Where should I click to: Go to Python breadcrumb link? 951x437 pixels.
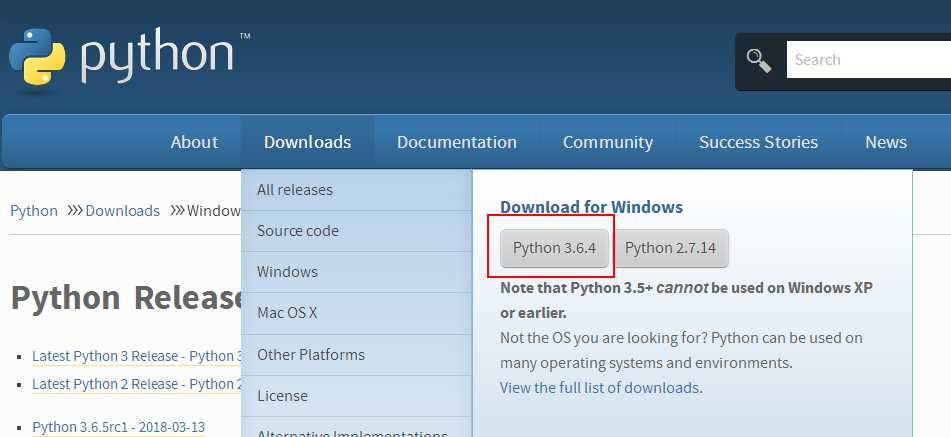[x=34, y=211]
